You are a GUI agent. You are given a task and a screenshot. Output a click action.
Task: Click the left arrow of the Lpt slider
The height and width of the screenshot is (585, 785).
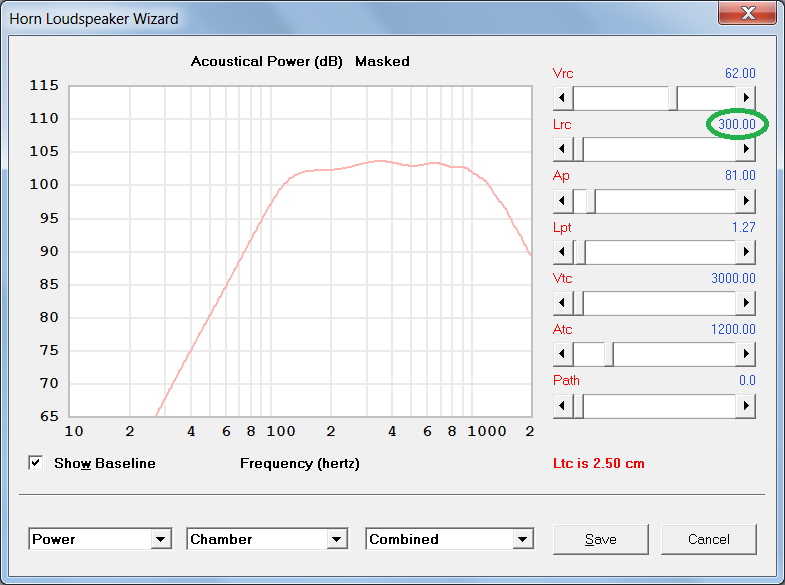coord(563,252)
